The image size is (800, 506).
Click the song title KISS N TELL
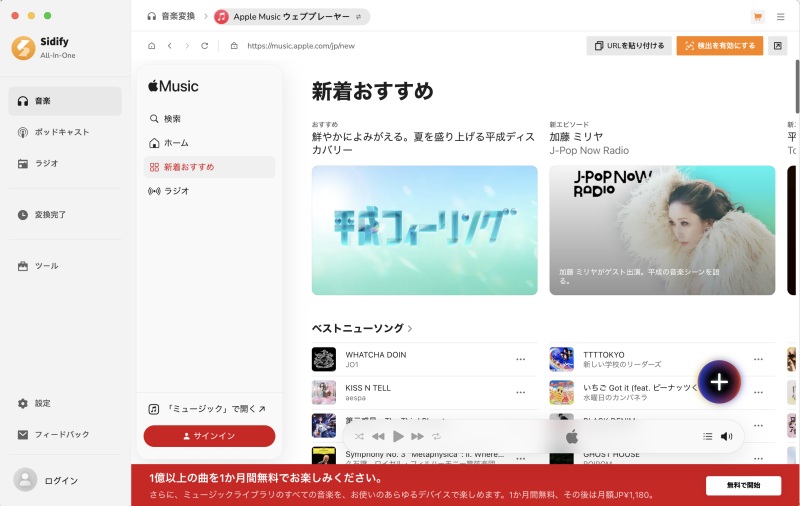368,388
